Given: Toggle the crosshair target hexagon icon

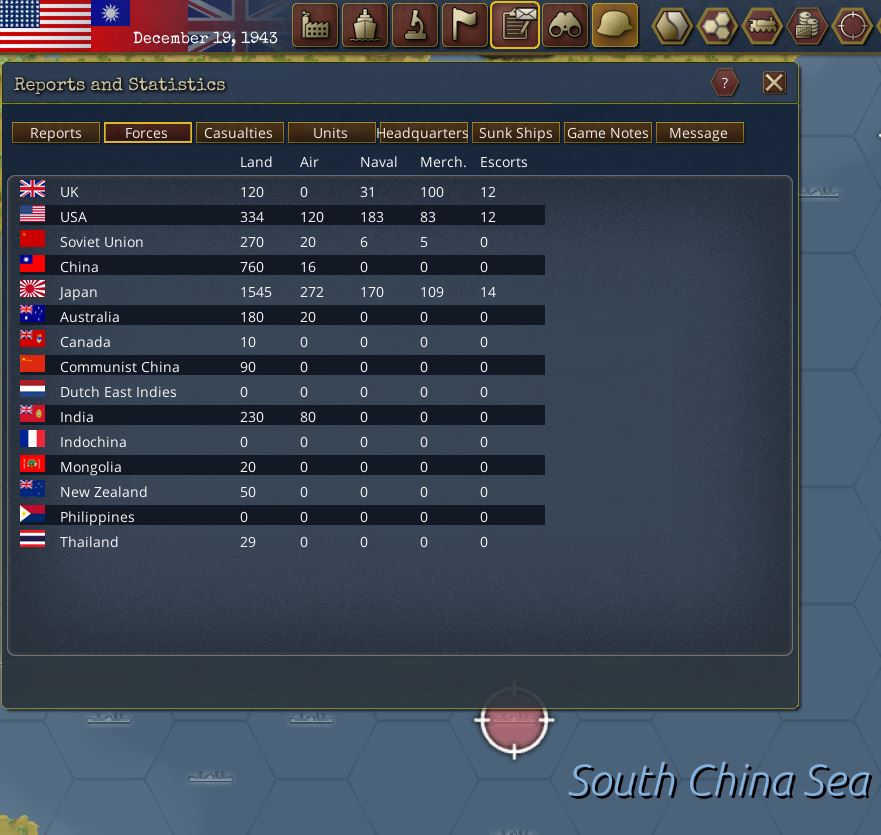Looking at the screenshot, I should [852, 25].
